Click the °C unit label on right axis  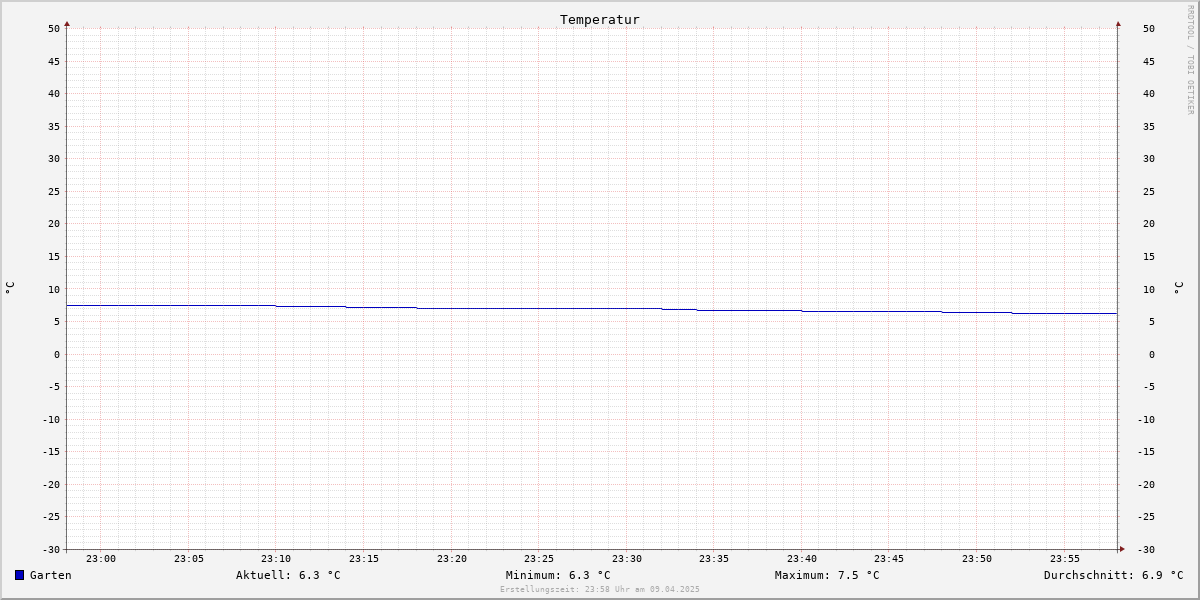[x=1178, y=288]
